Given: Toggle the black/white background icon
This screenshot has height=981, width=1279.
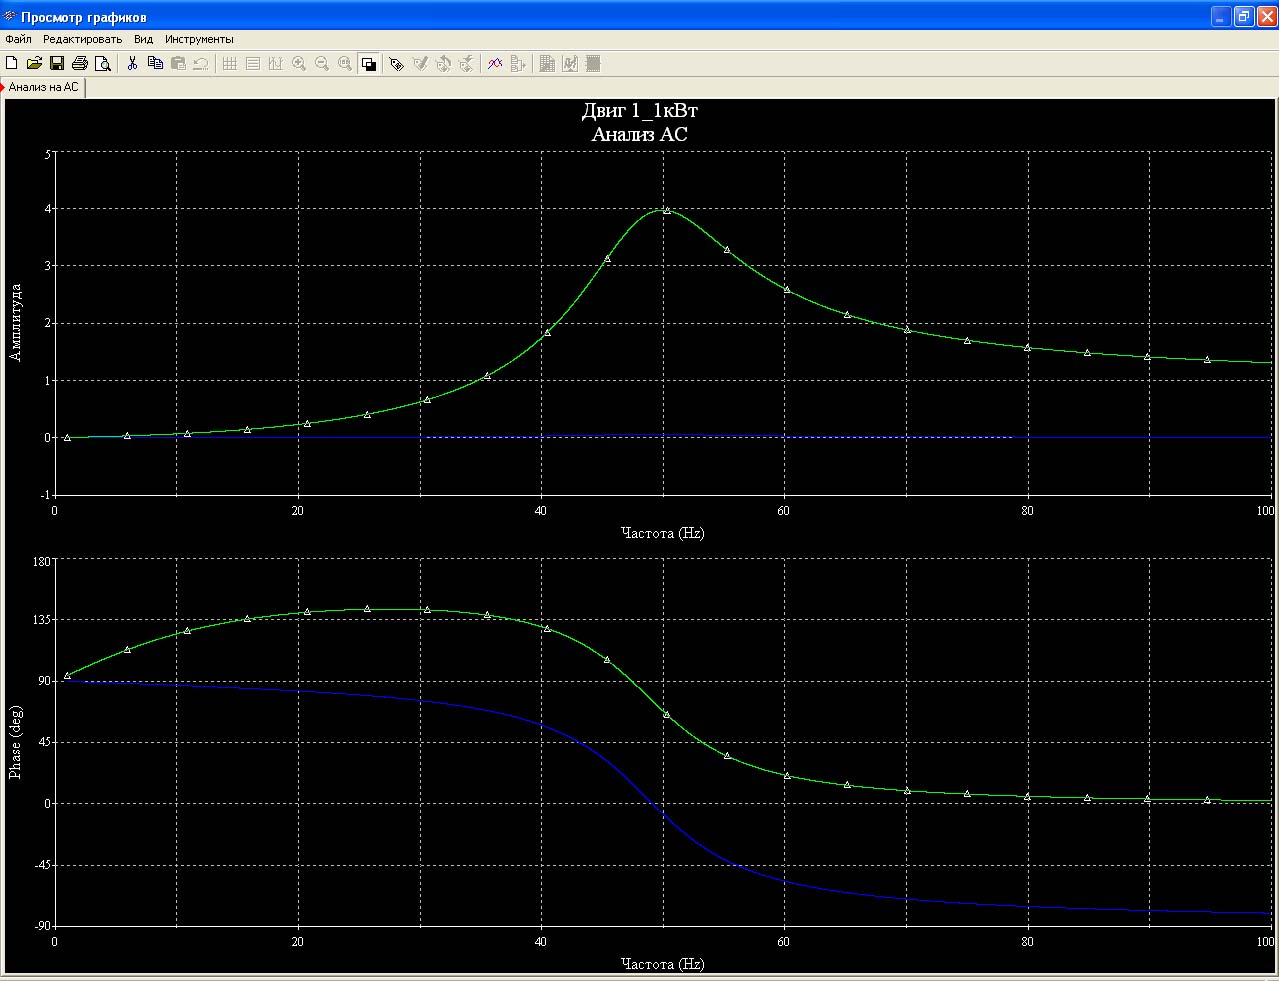Looking at the screenshot, I should click(368, 64).
